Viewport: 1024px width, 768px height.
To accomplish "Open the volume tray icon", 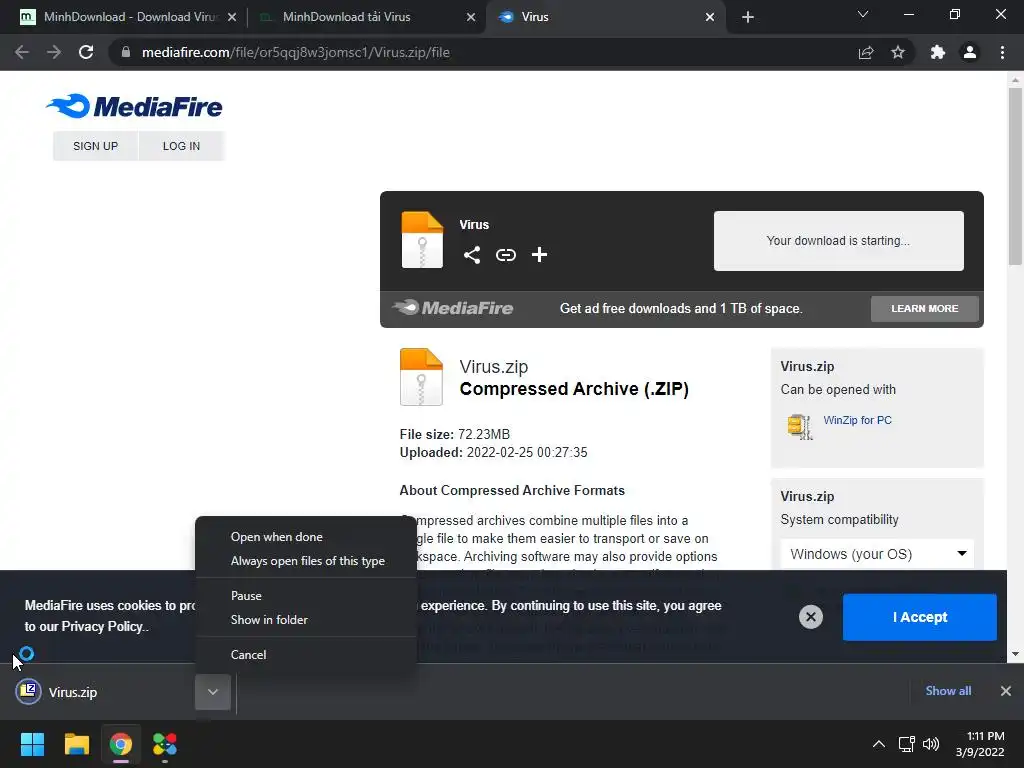I will (931, 744).
